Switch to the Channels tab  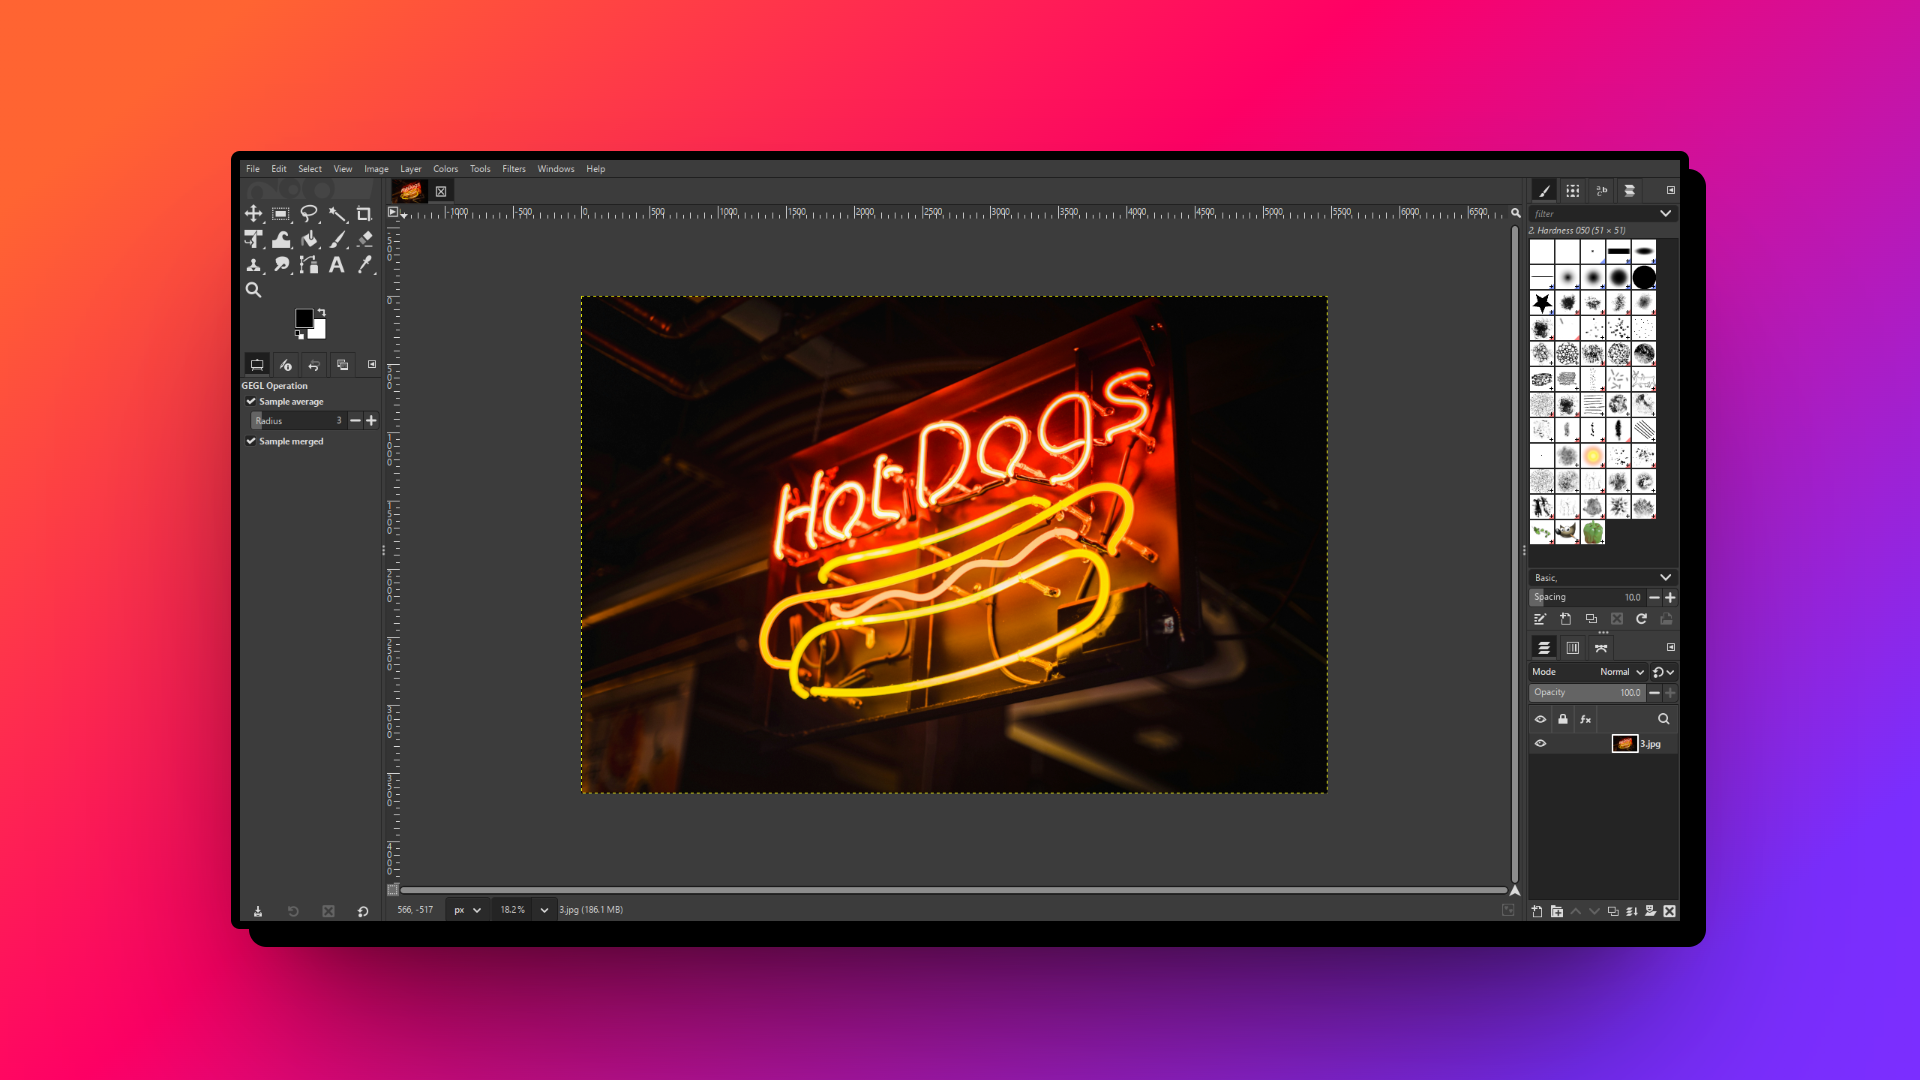pyautogui.click(x=1572, y=647)
